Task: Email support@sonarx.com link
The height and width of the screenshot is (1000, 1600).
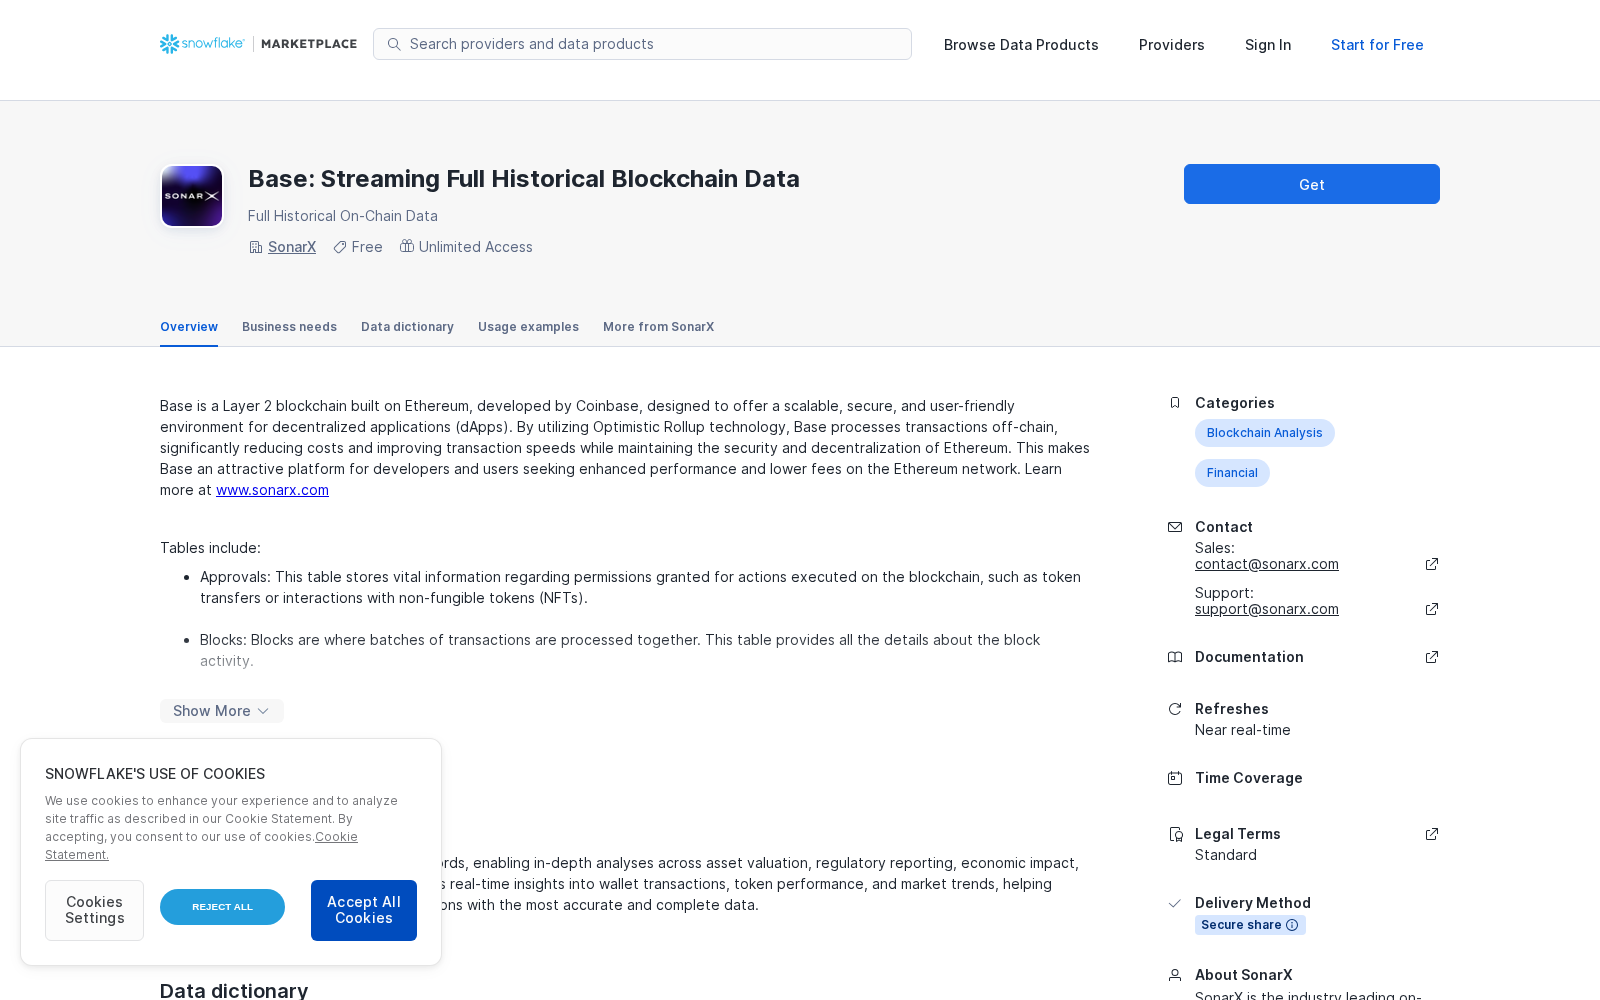Action: pyautogui.click(x=1267, y=609)
